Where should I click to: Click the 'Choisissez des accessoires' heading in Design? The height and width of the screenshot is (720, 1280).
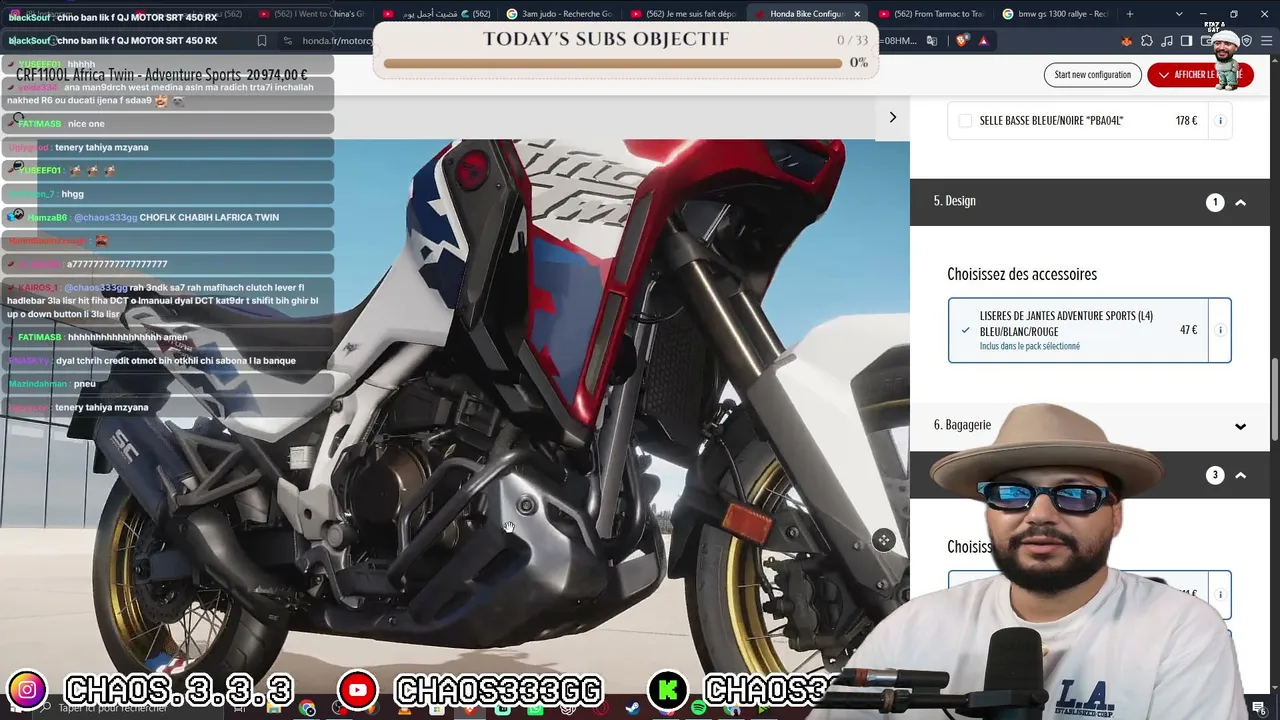pos(1022,274)
